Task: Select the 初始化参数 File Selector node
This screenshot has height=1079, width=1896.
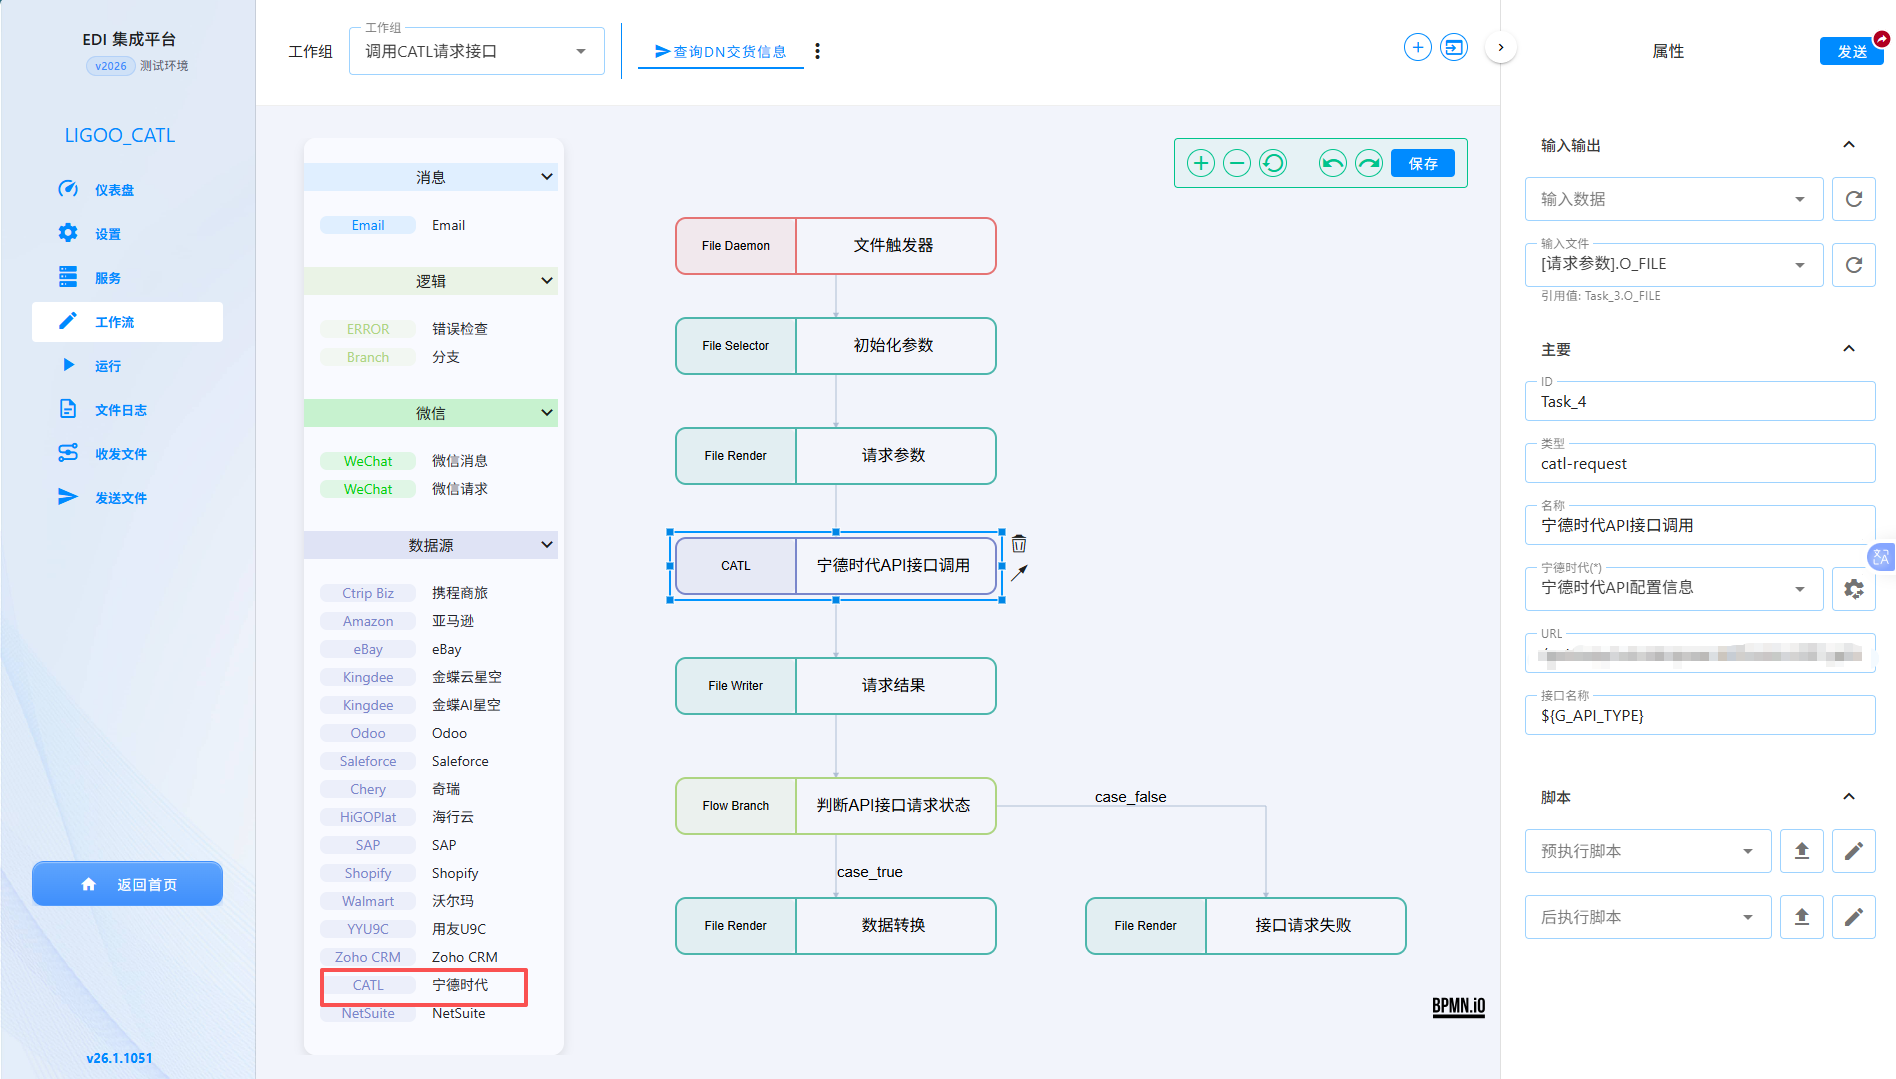Action: pos(836,346)
